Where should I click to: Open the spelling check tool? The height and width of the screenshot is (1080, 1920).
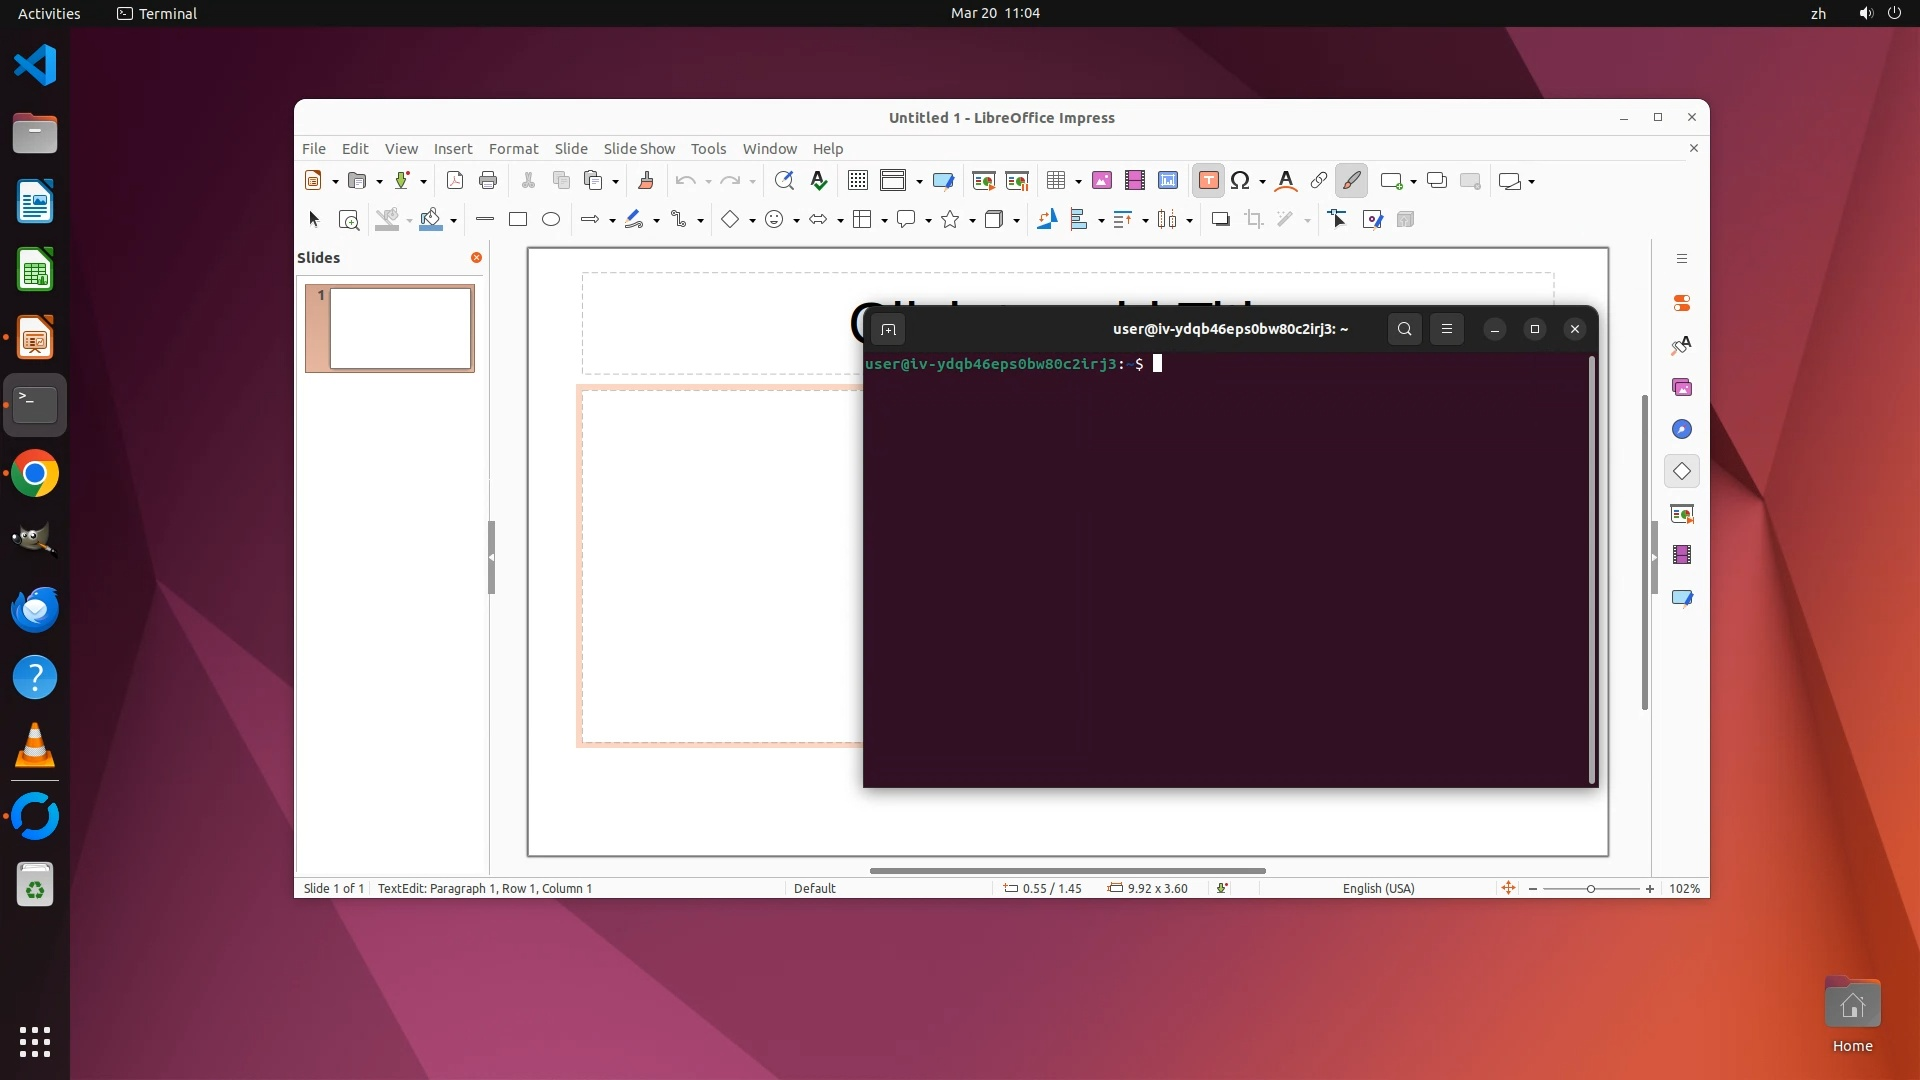[x=819, y=181]
